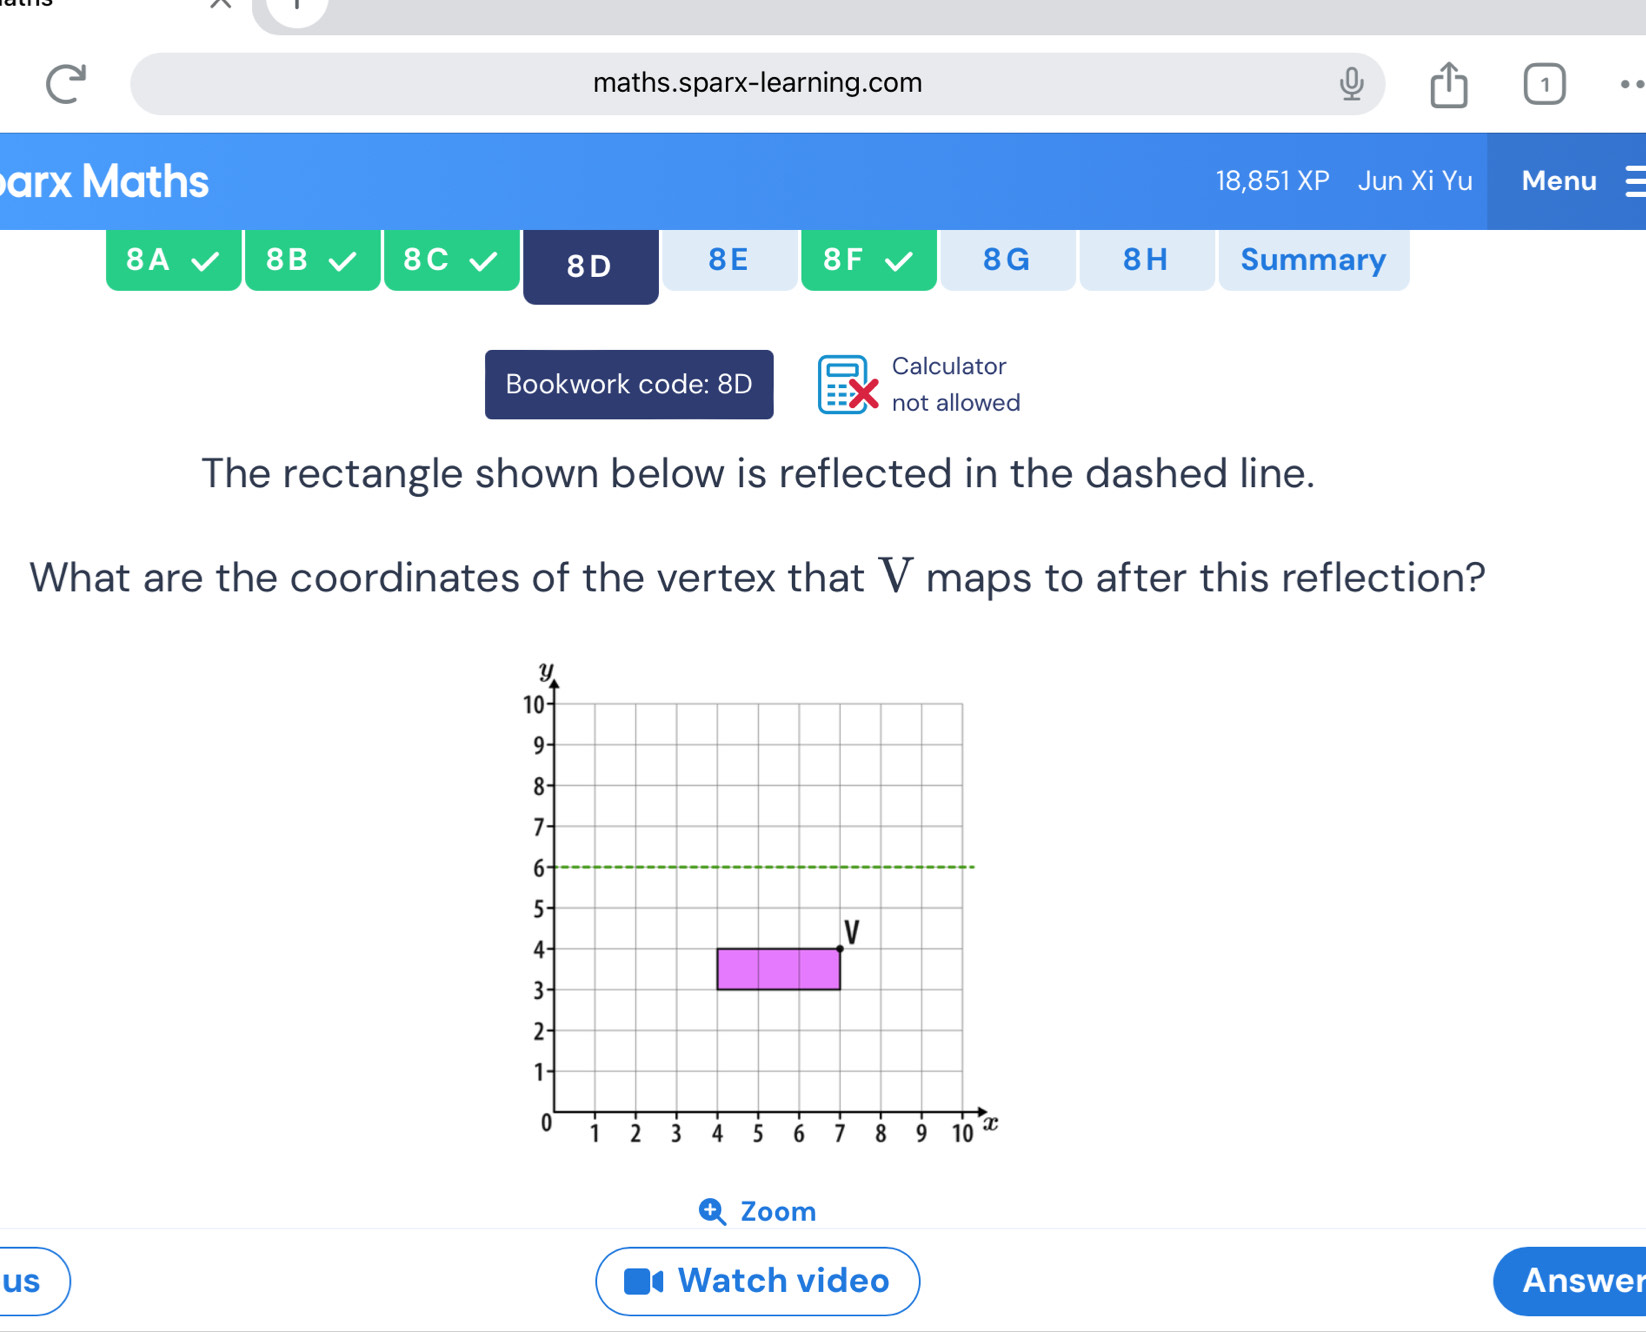Go to the 8E question tab
Viewport: 1646px width, 1332px height.
click(x=729, y=260)
